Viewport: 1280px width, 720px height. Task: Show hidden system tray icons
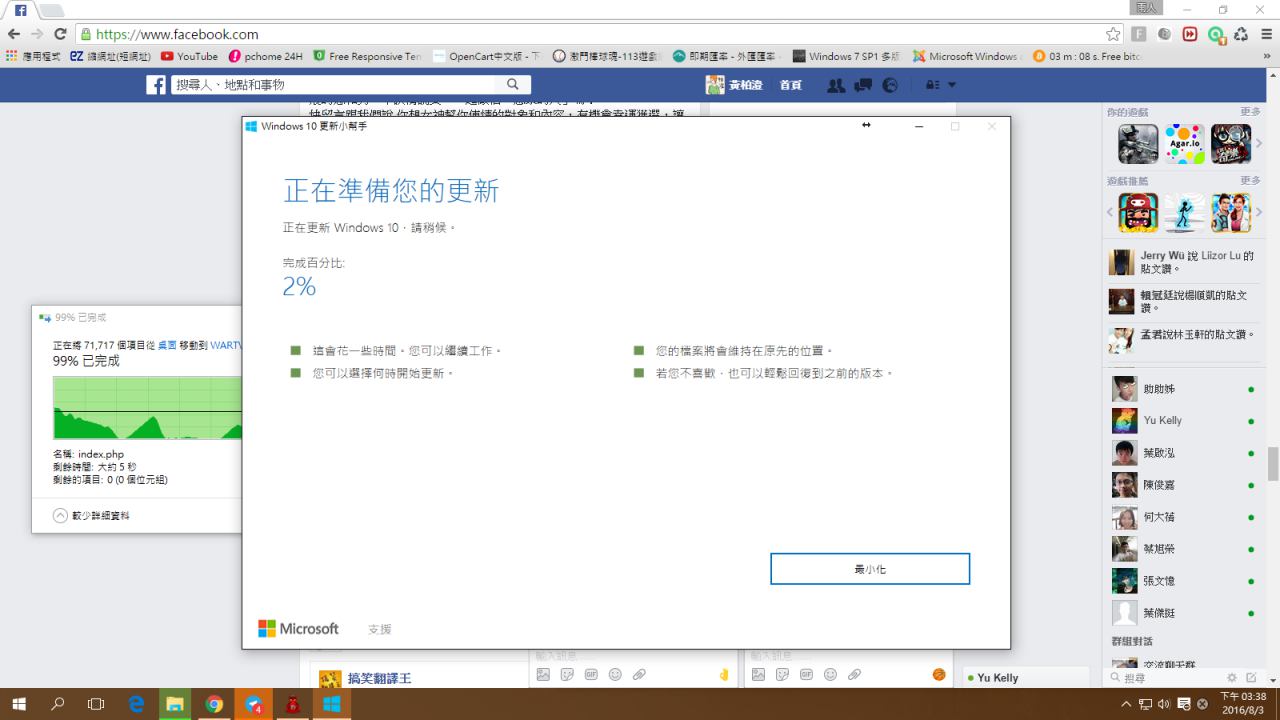(1126, 704)
